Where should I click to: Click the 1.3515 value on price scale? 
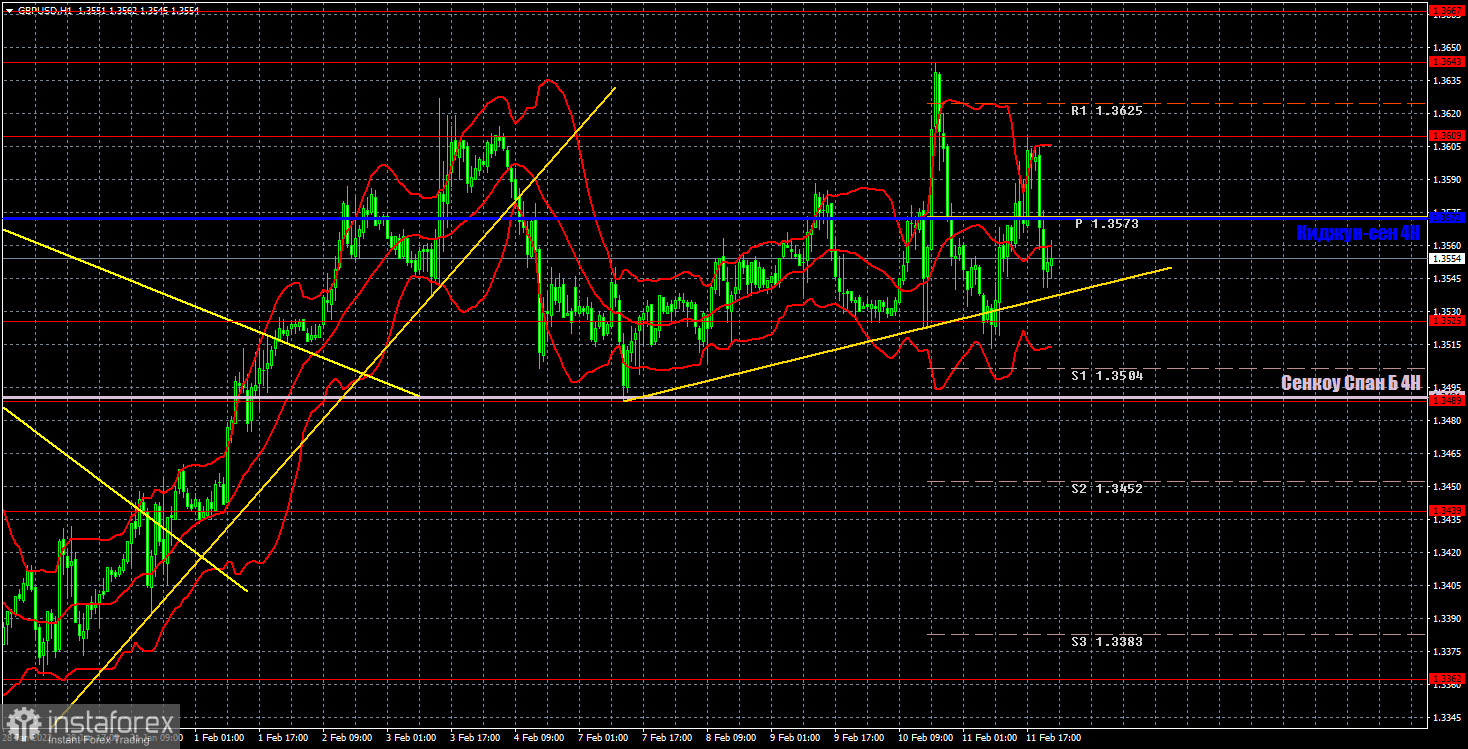[1447, 344]
